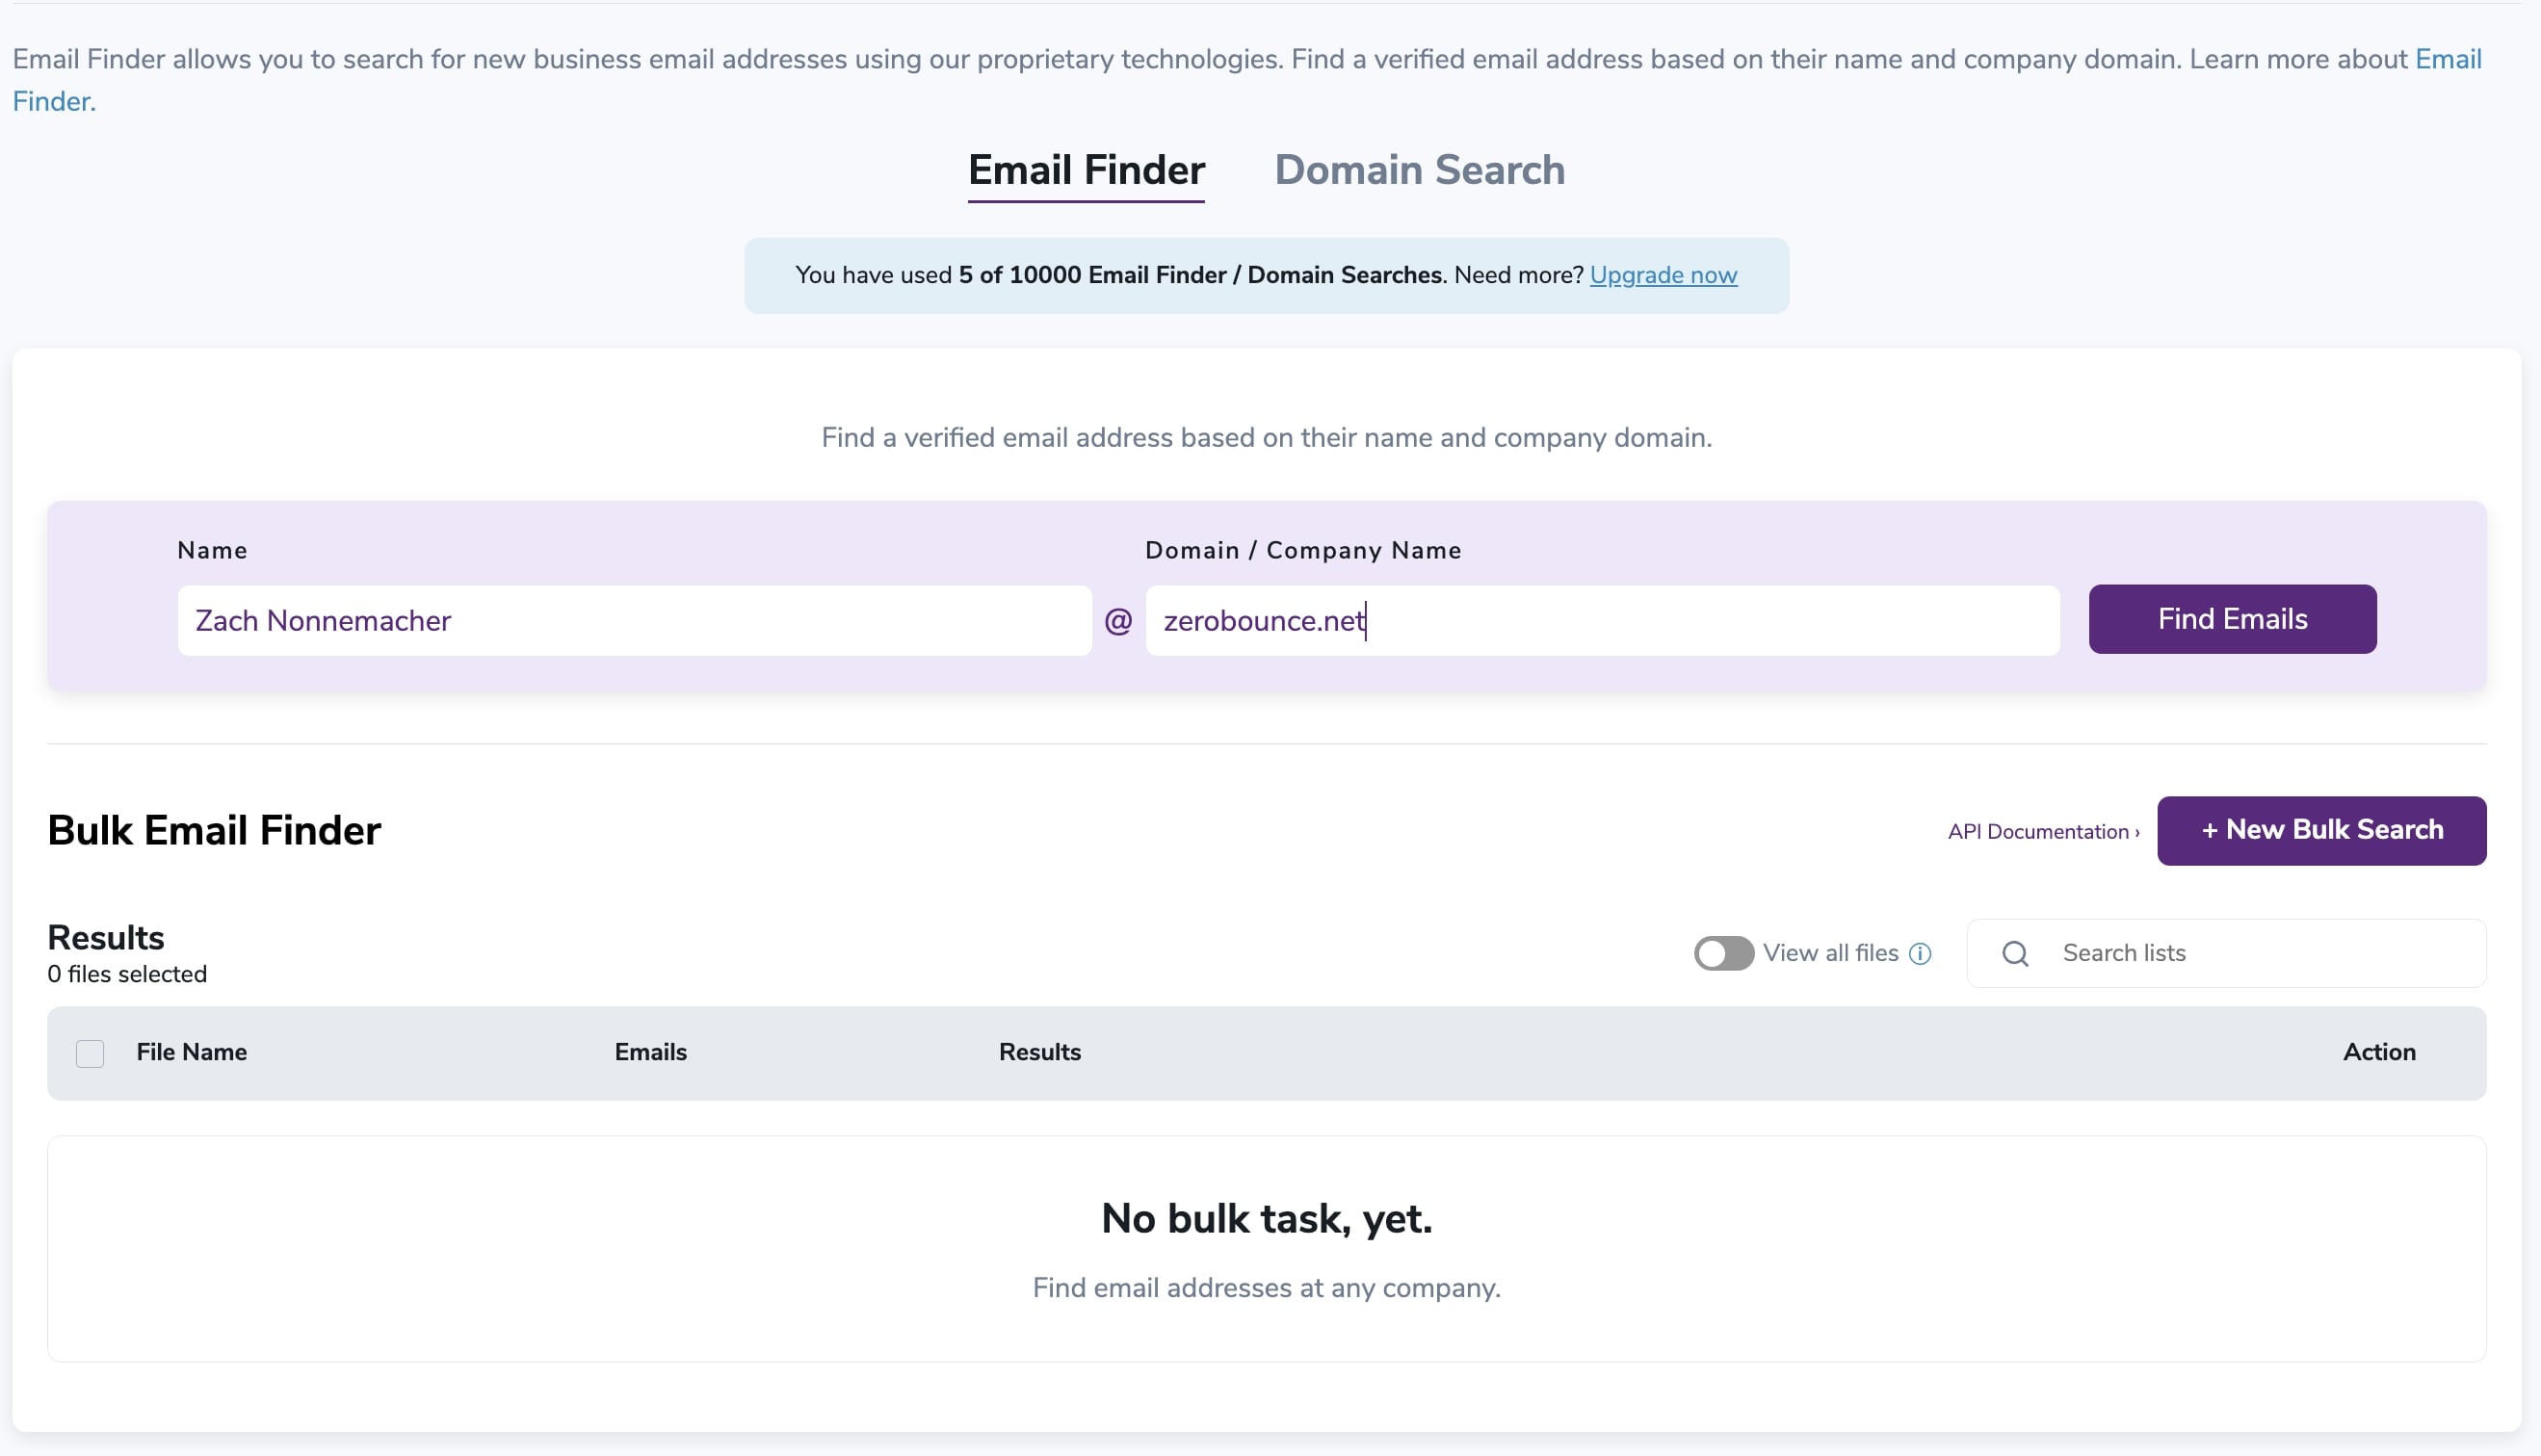
Task: Click the No bulk task, yet. message
Action: pyautogui.click(x=1266, y=1219)
